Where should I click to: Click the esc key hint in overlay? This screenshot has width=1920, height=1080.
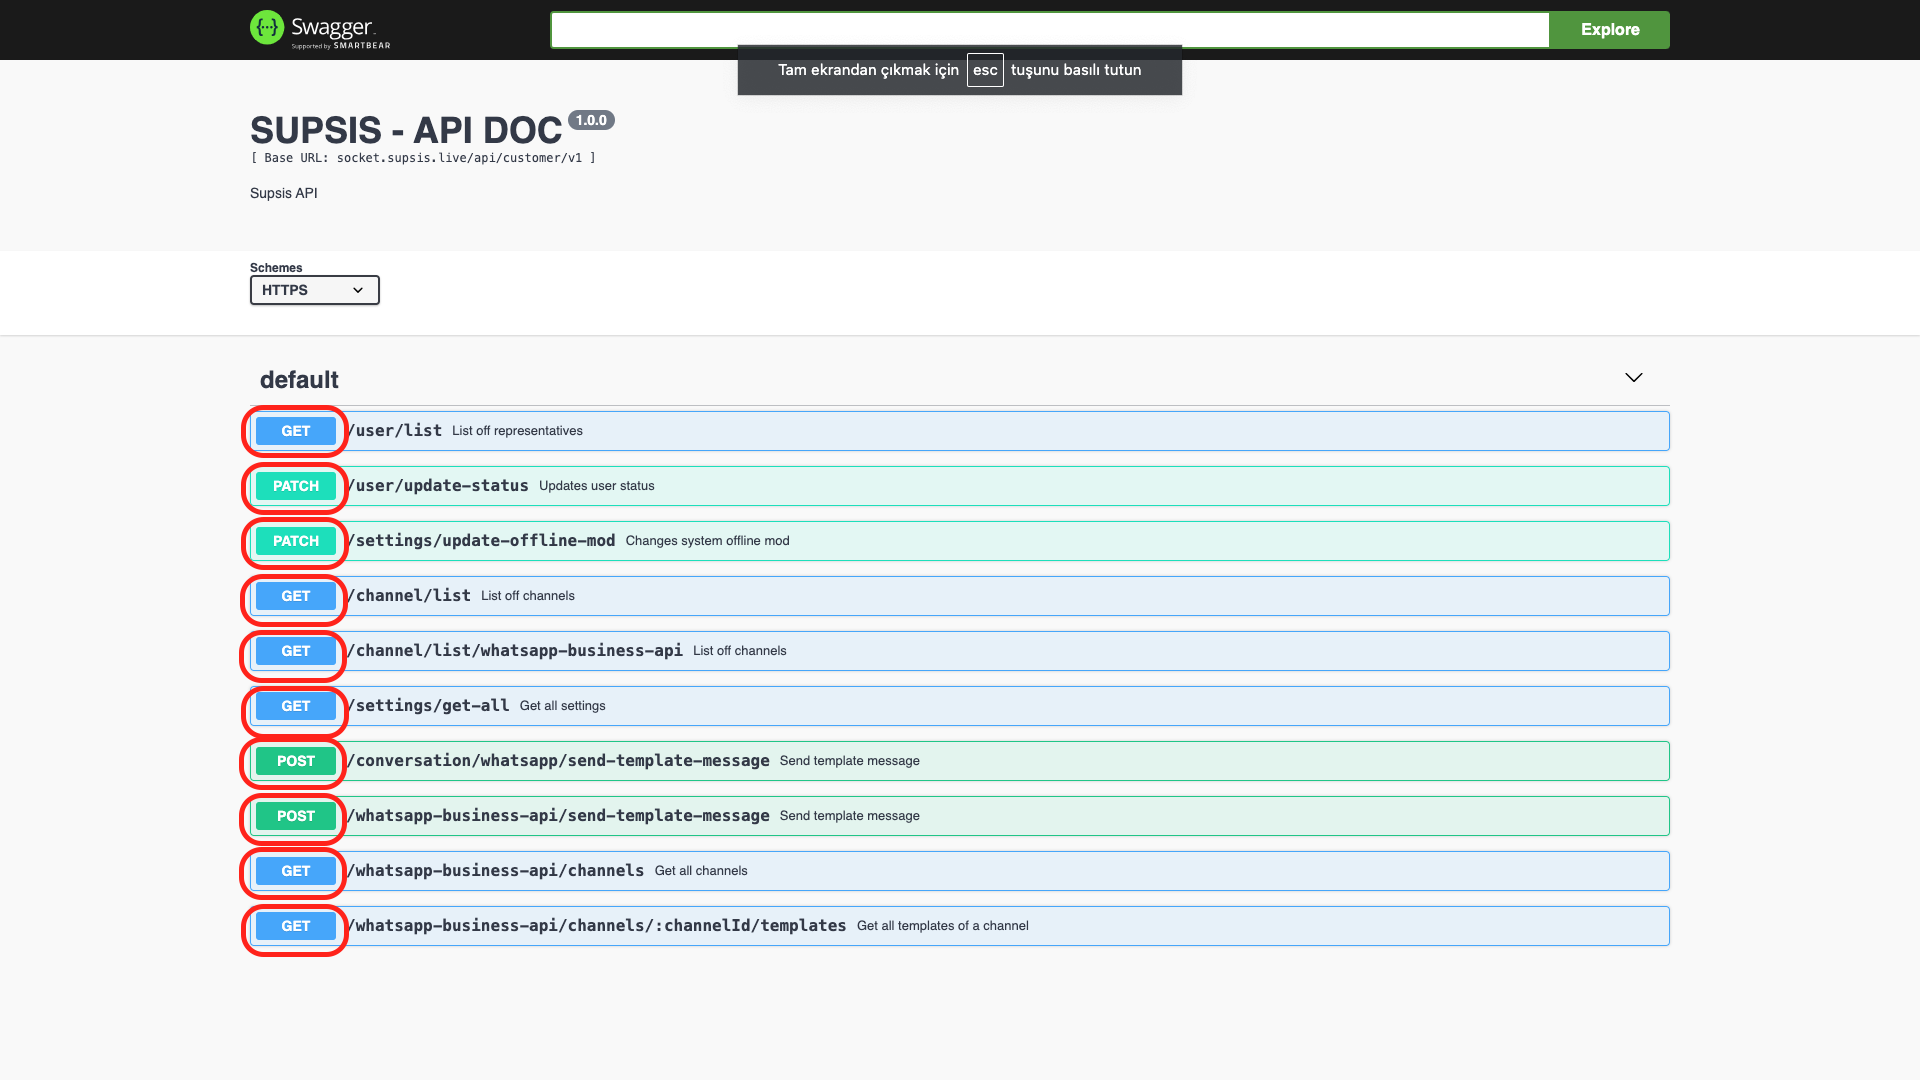[985, 70]
